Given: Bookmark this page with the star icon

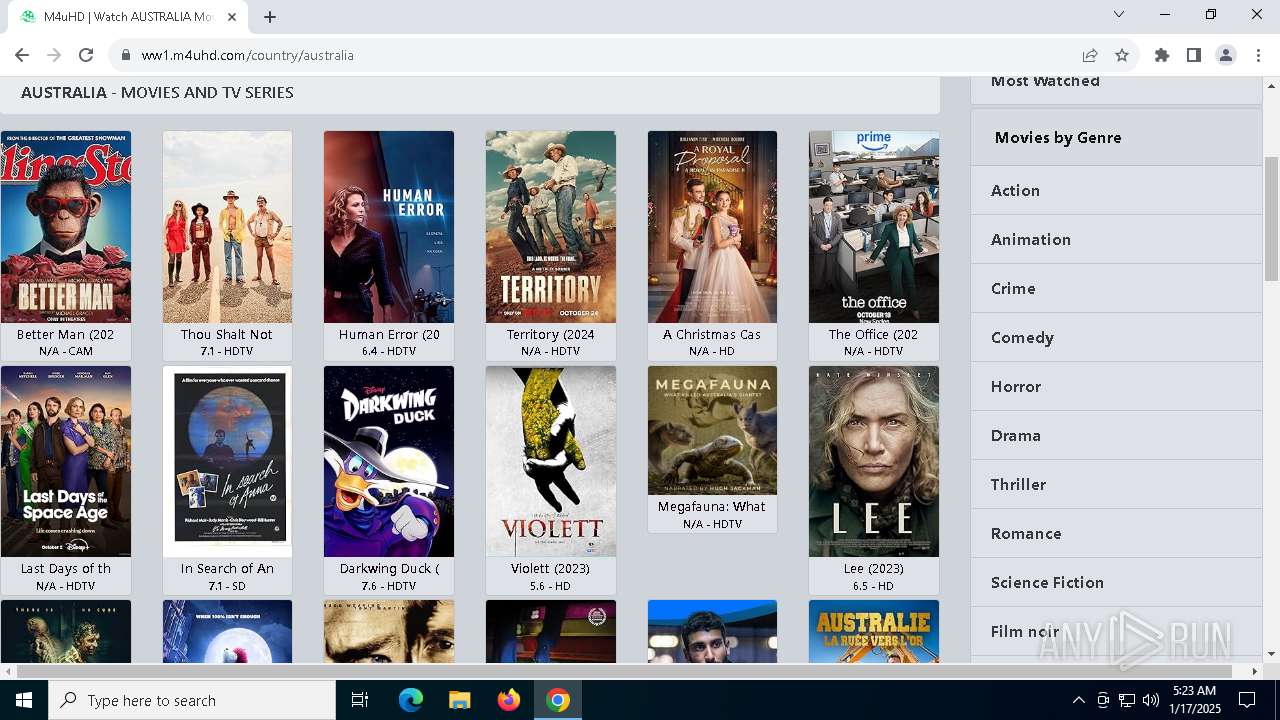Looking at the screenshot, I should pyautogui.click(x=1122, y=55).
